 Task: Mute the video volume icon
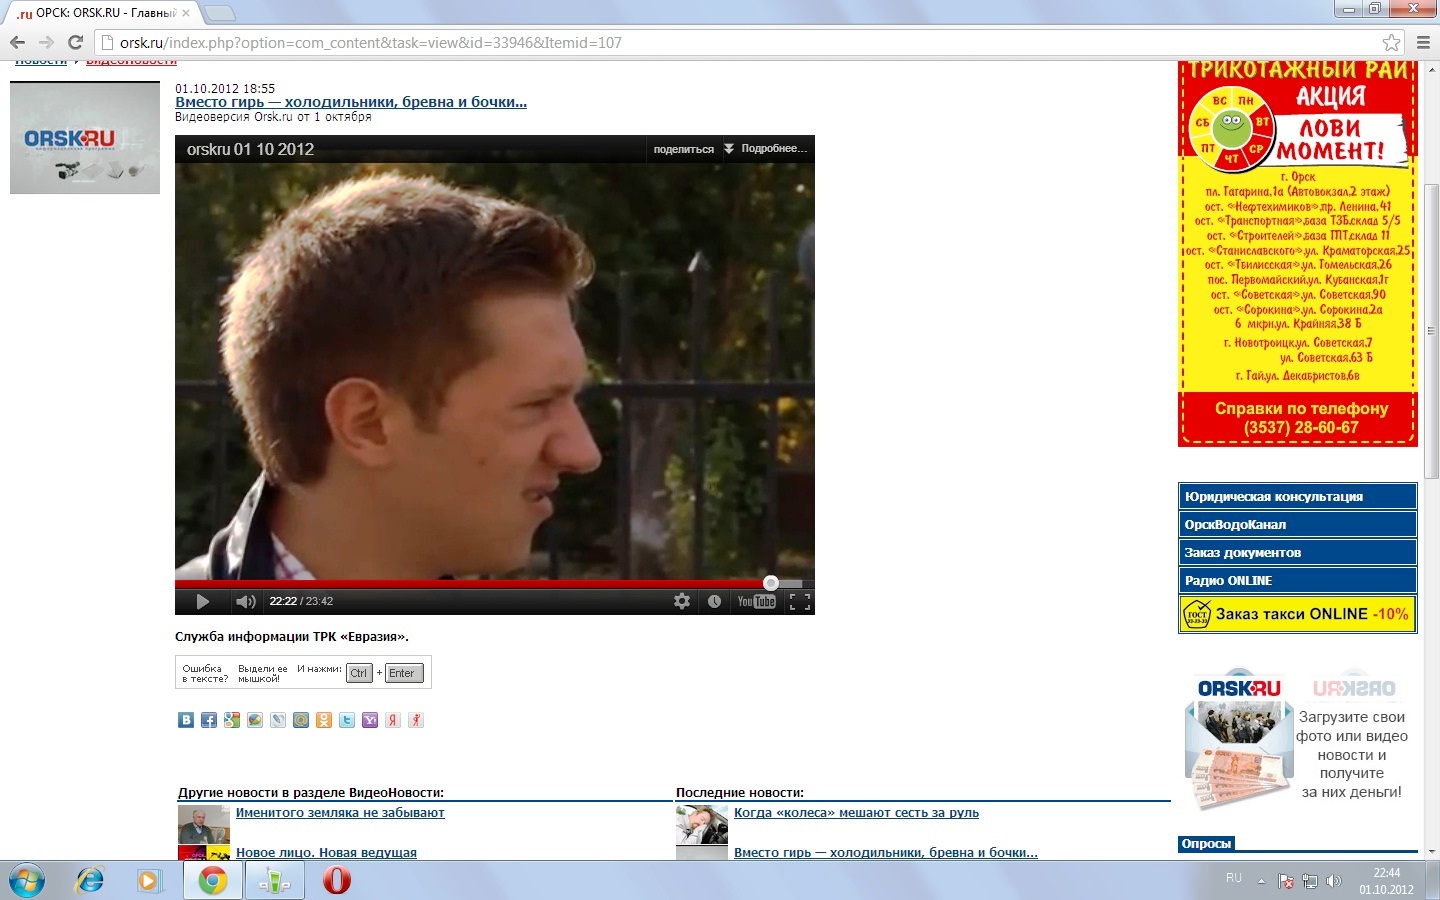(x=245, y=601)
